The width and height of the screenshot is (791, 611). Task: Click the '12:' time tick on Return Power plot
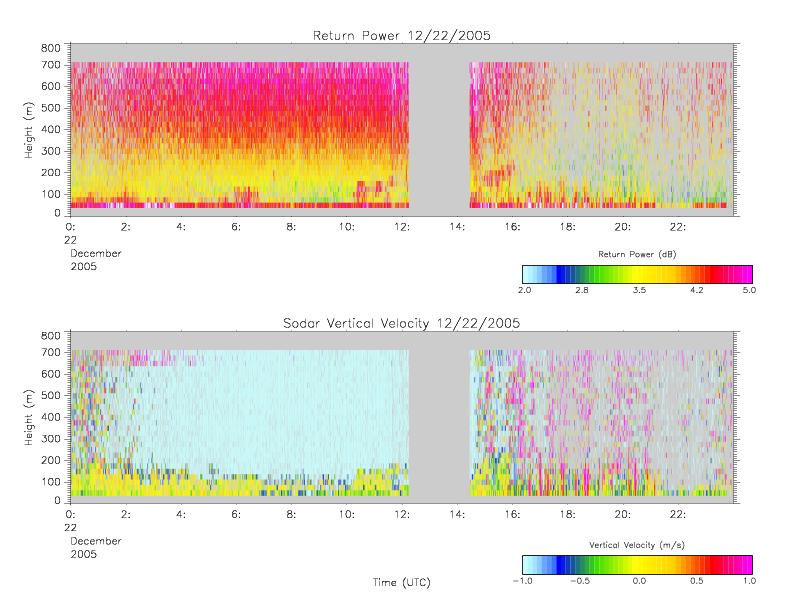tap(402, 227)
